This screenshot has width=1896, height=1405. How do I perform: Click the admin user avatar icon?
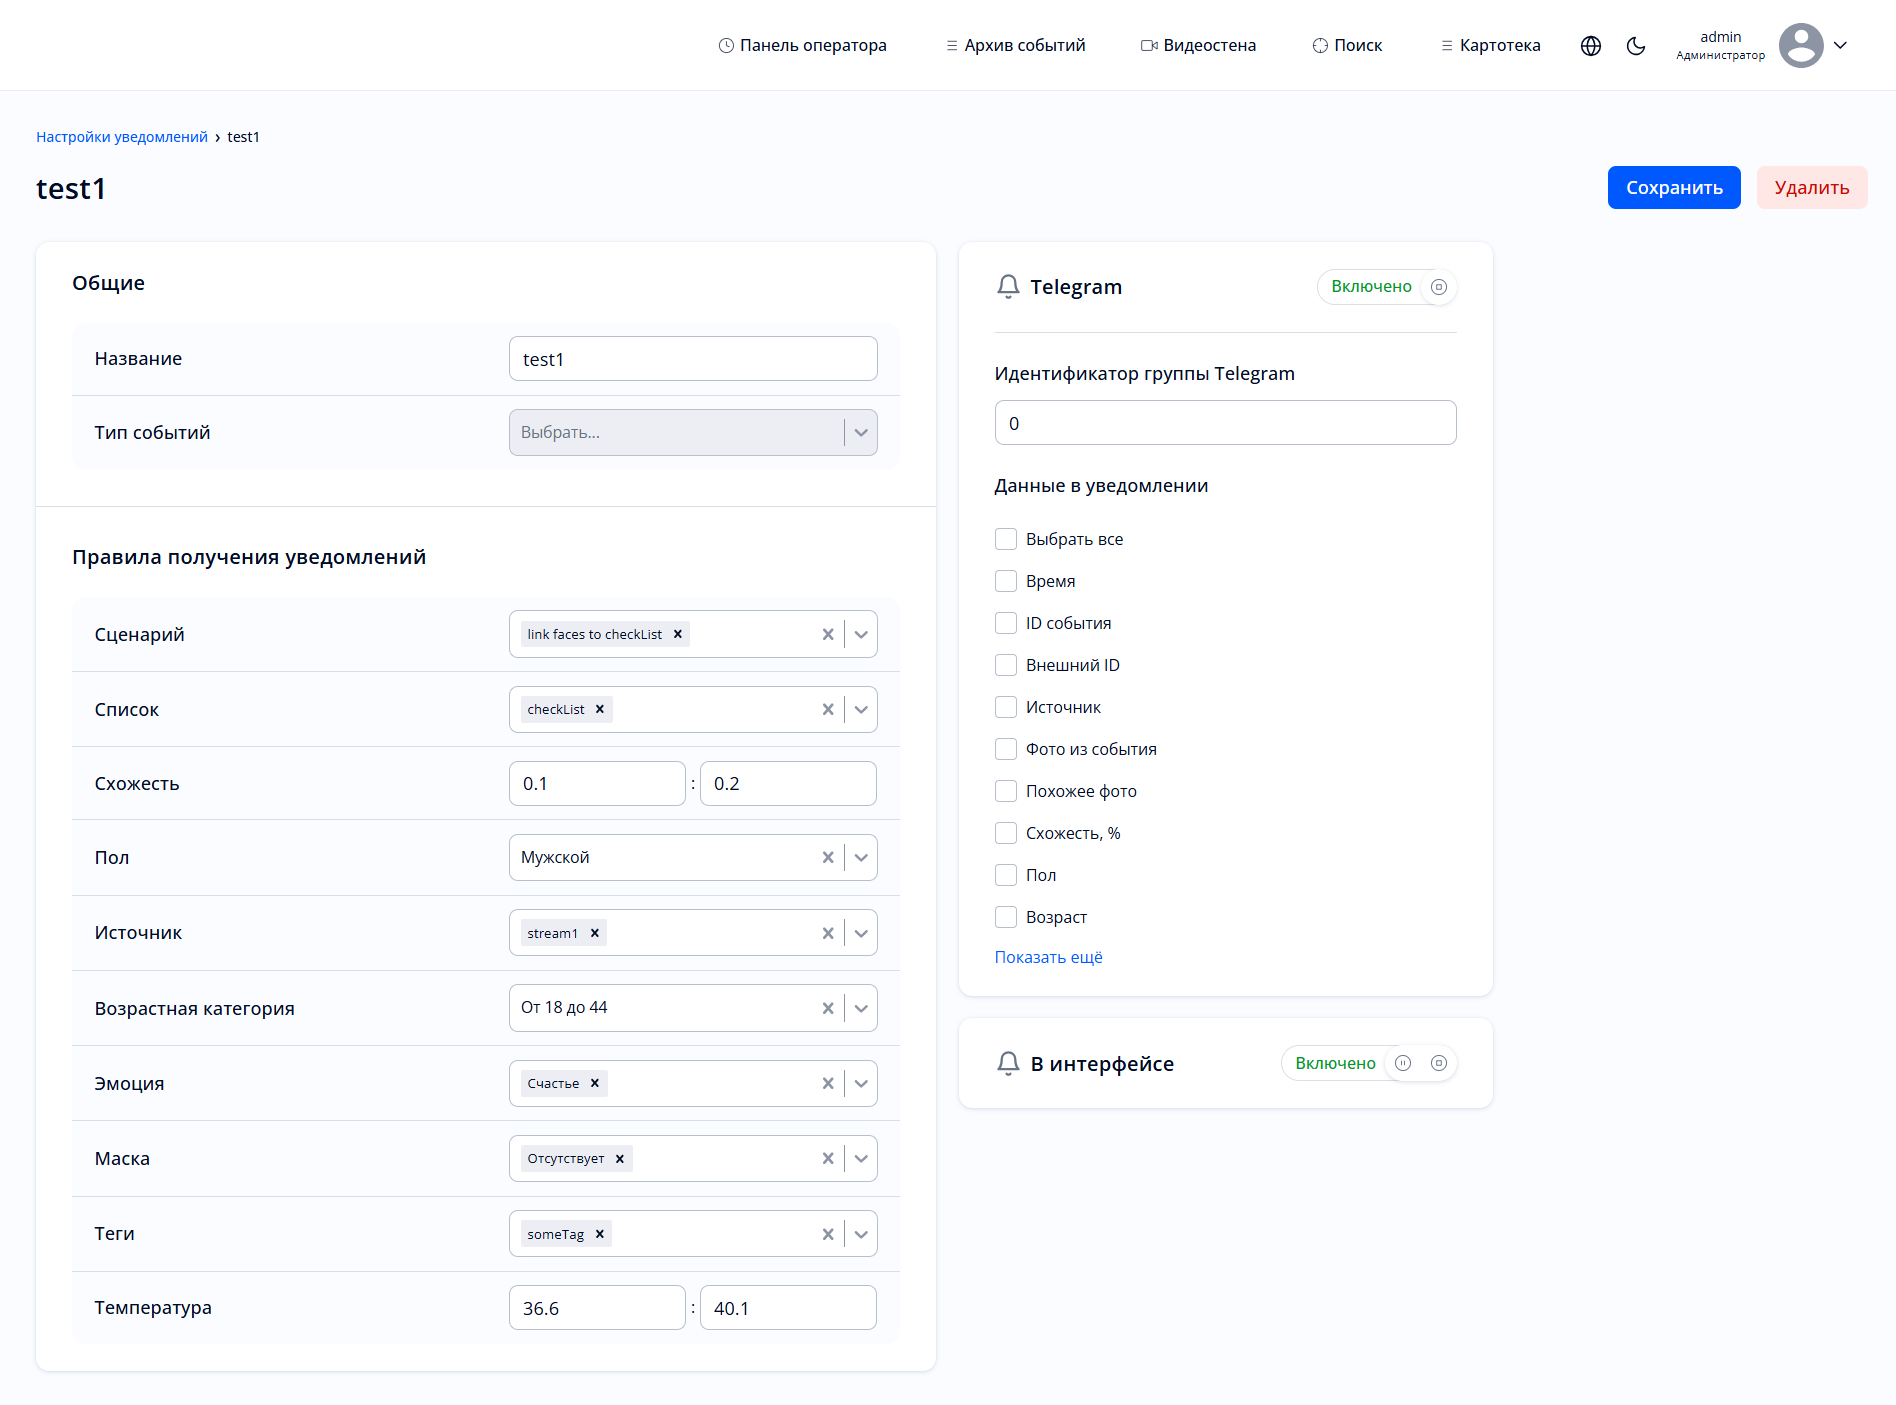1801,46
